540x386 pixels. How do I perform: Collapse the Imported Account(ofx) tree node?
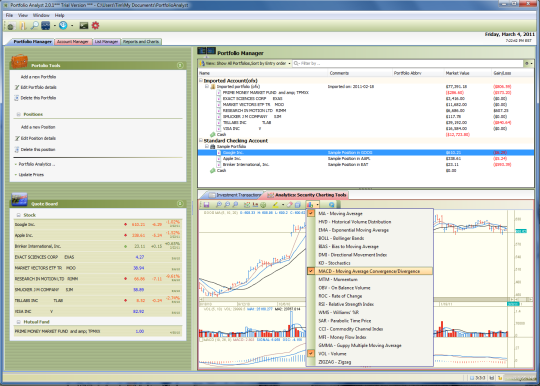tap(201, 80)
